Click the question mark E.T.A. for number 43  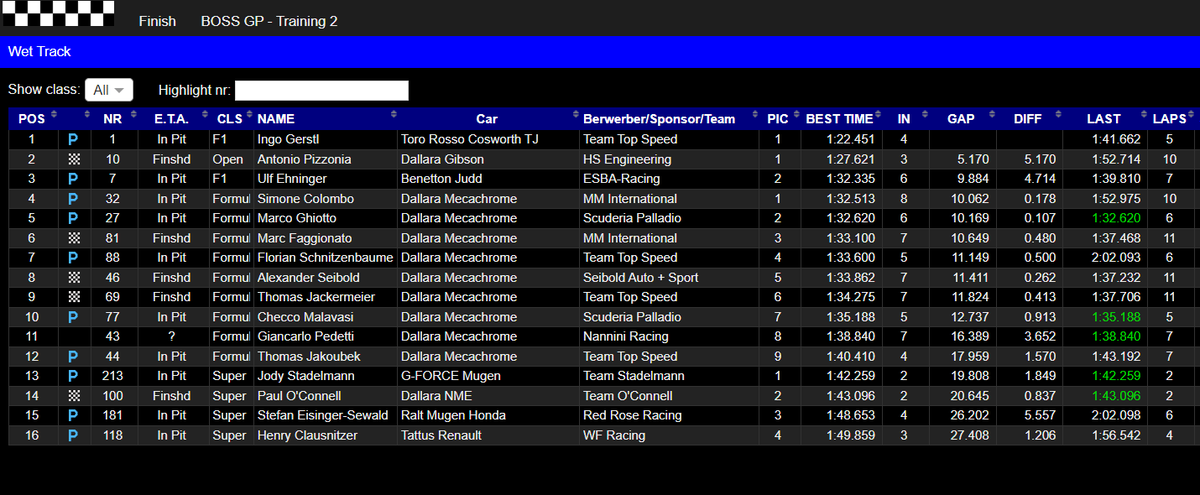click(x=172, y=337)
